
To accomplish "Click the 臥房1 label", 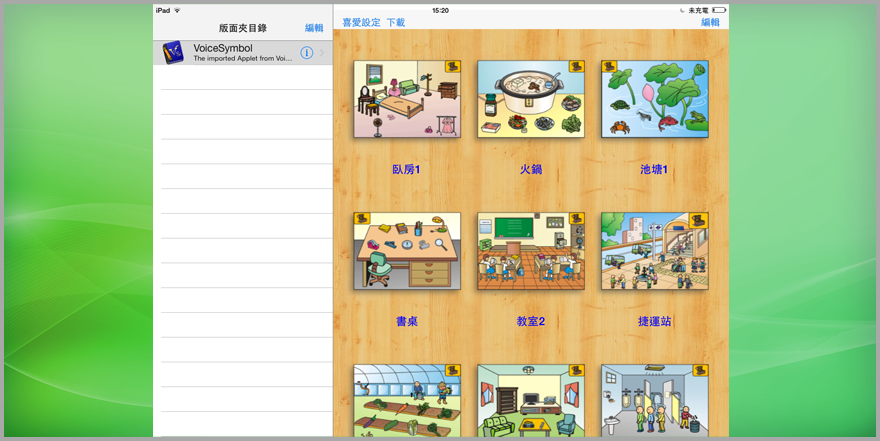I will [x=406, y=169].
